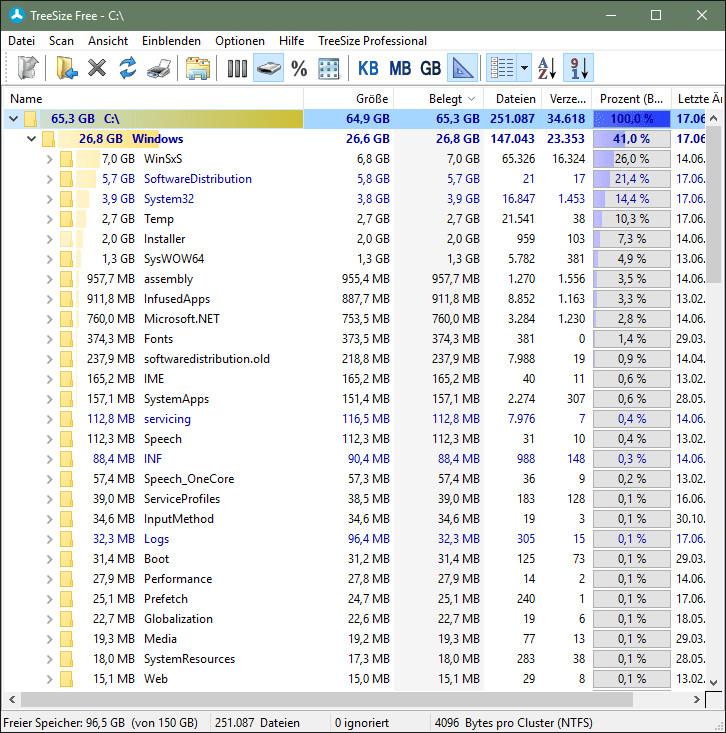
Task: Open the Optionen menu
Action: 240,41
